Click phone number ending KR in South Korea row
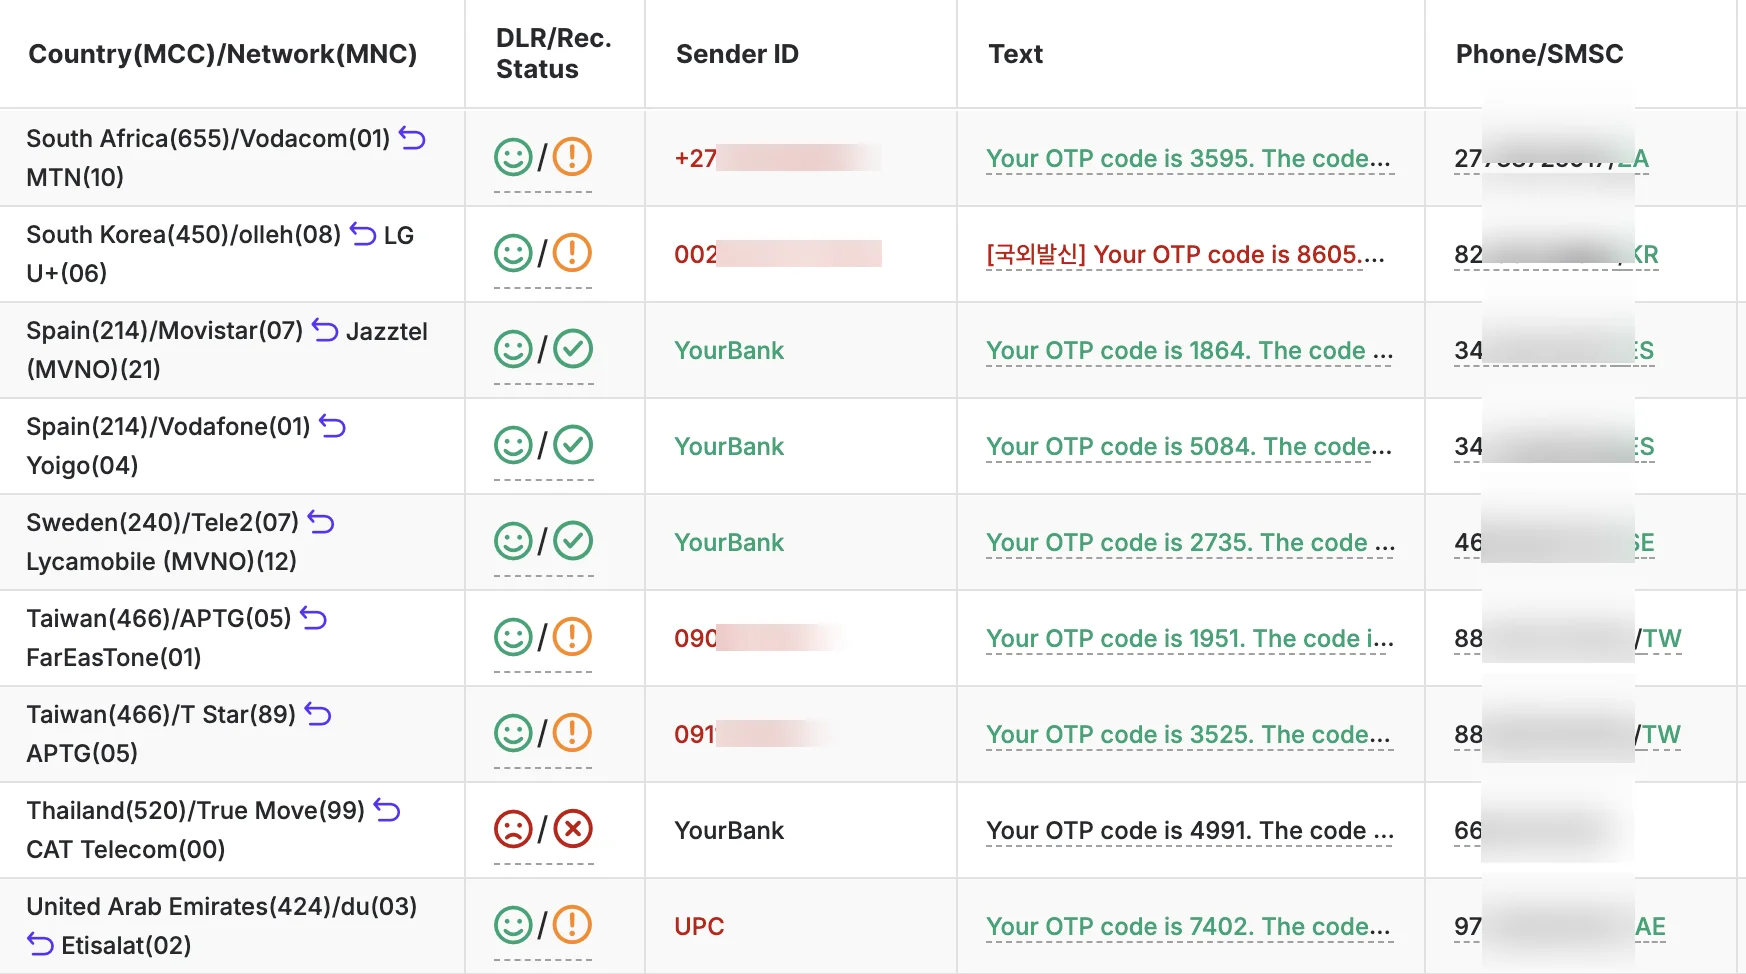 (1556, 254)
